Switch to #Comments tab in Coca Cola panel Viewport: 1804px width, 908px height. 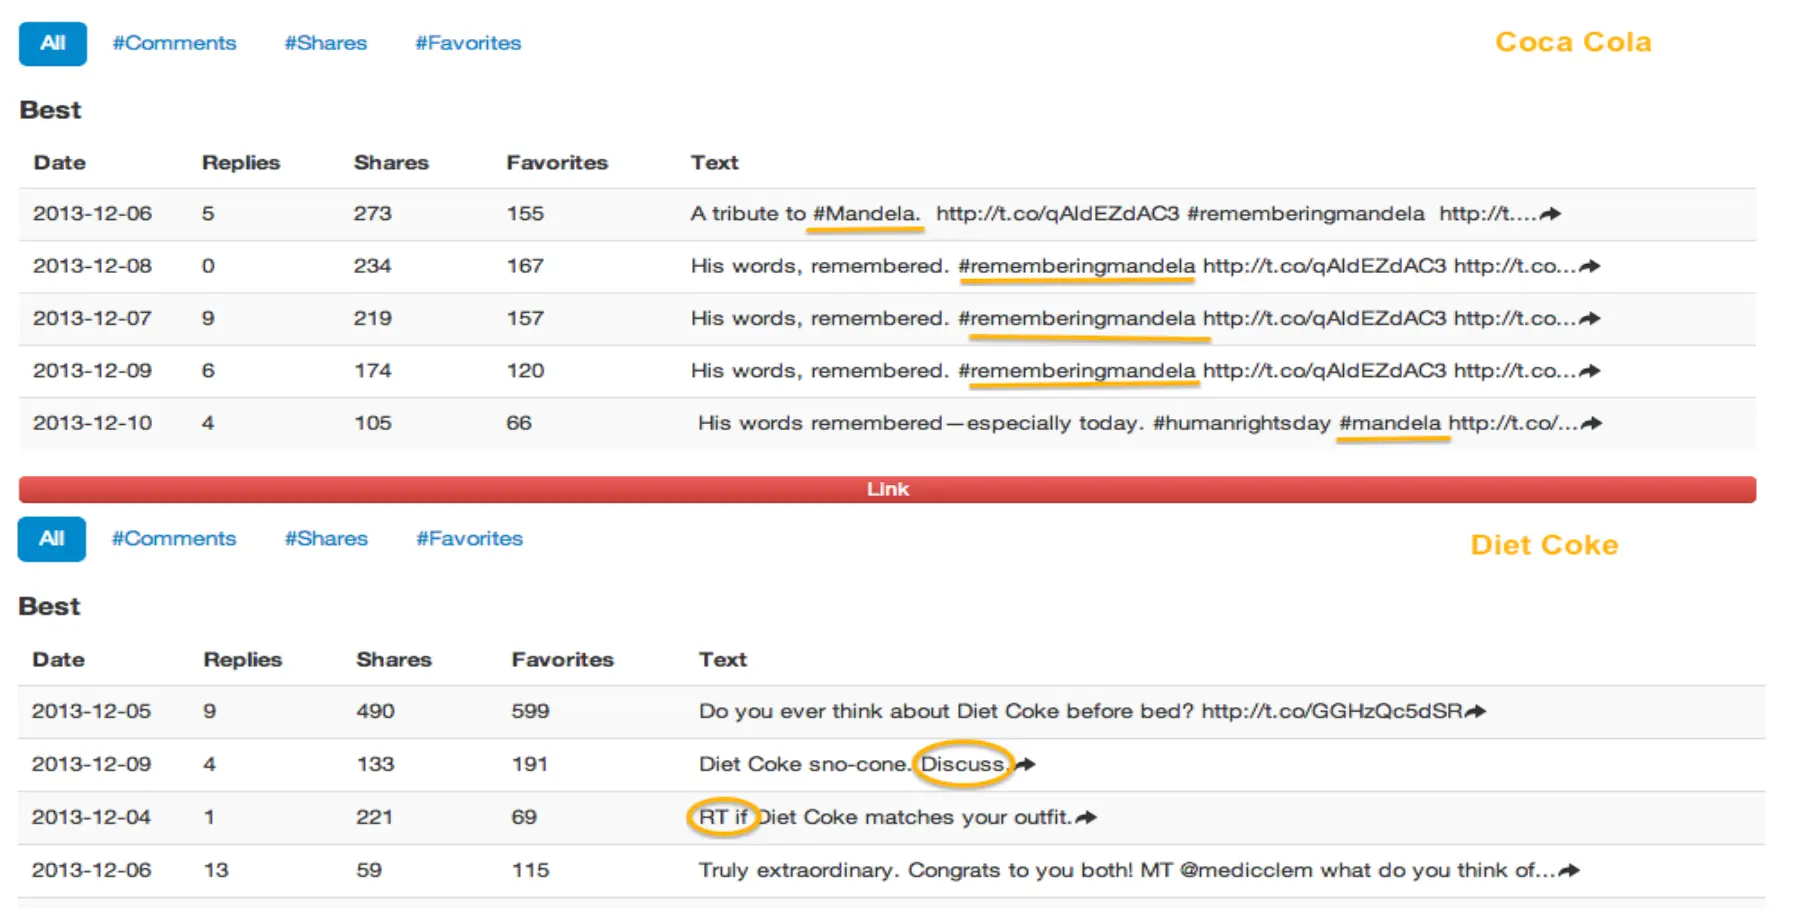[x=174, y=43]
